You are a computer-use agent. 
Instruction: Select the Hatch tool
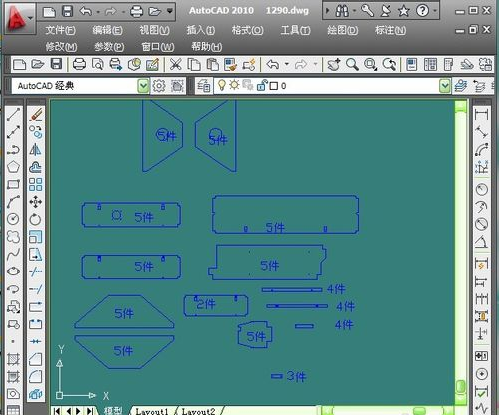click(x=13, y=359)
